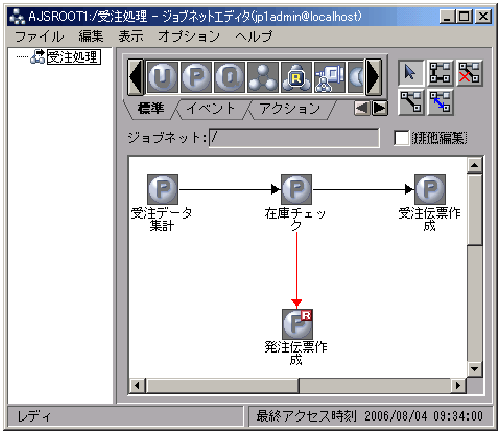Image resolution: width=501 pixels, height=434 pixels.
Task: Click the 発注伝票作成 label text
Action: (x=296, y=353)
